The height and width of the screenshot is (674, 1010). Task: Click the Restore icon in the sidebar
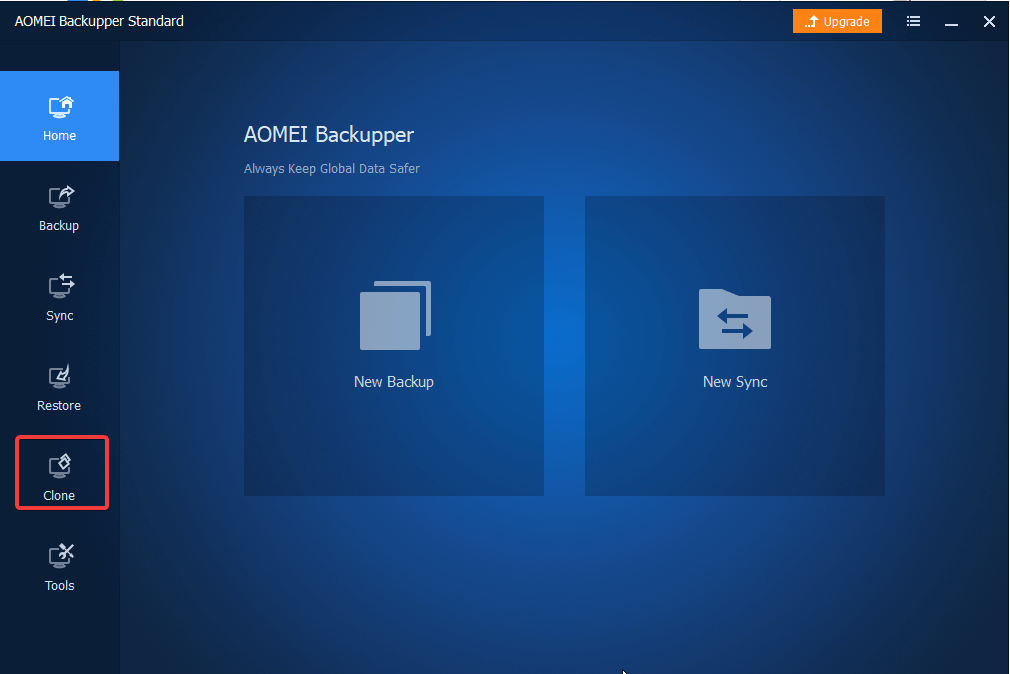pos(59,377)
